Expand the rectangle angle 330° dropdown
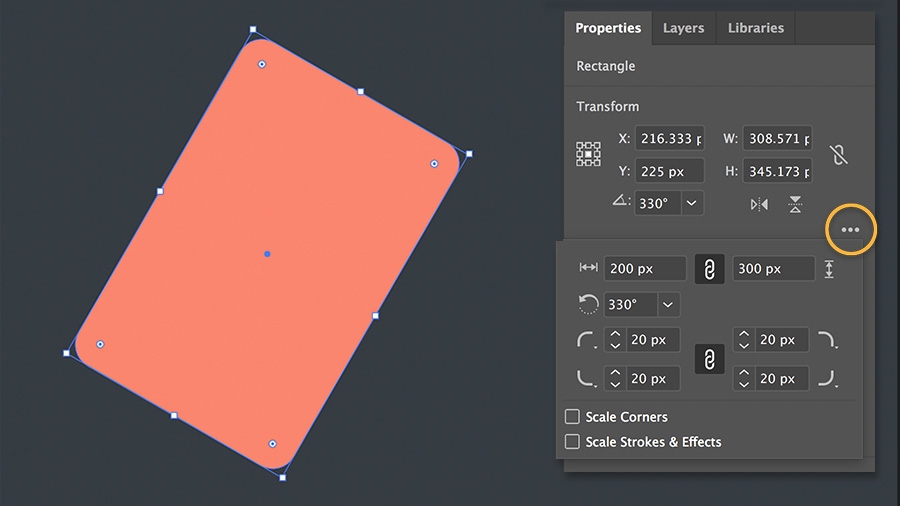Screen dimensions: 900x506 tap(668, 304)
